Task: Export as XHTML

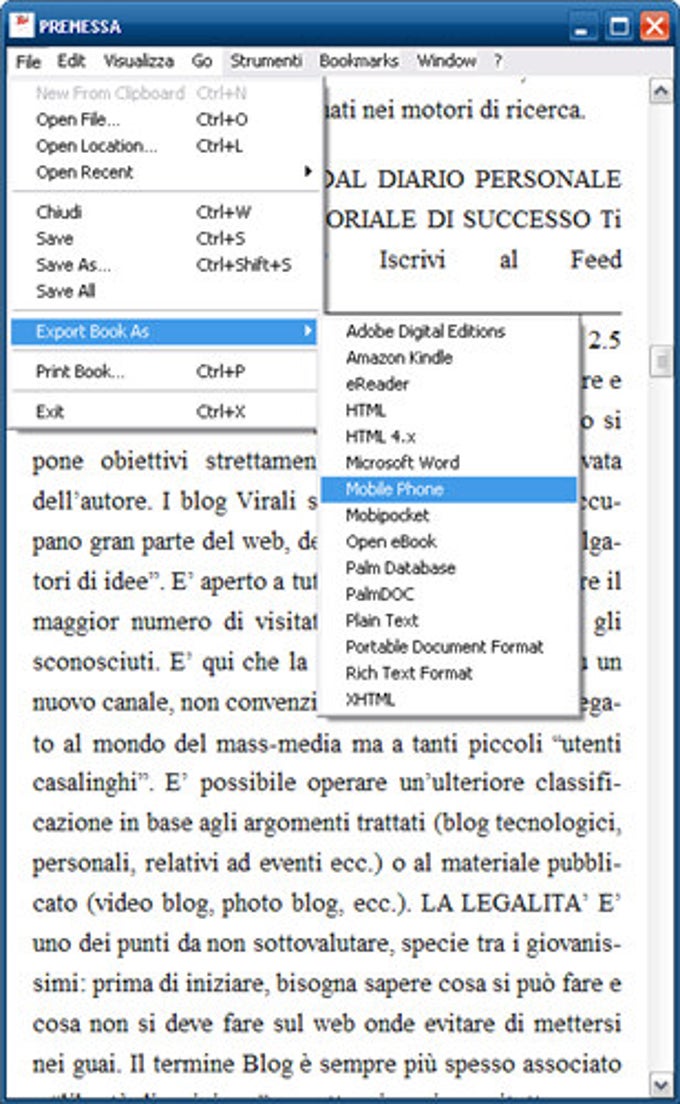Action: [x=448, y=699]
